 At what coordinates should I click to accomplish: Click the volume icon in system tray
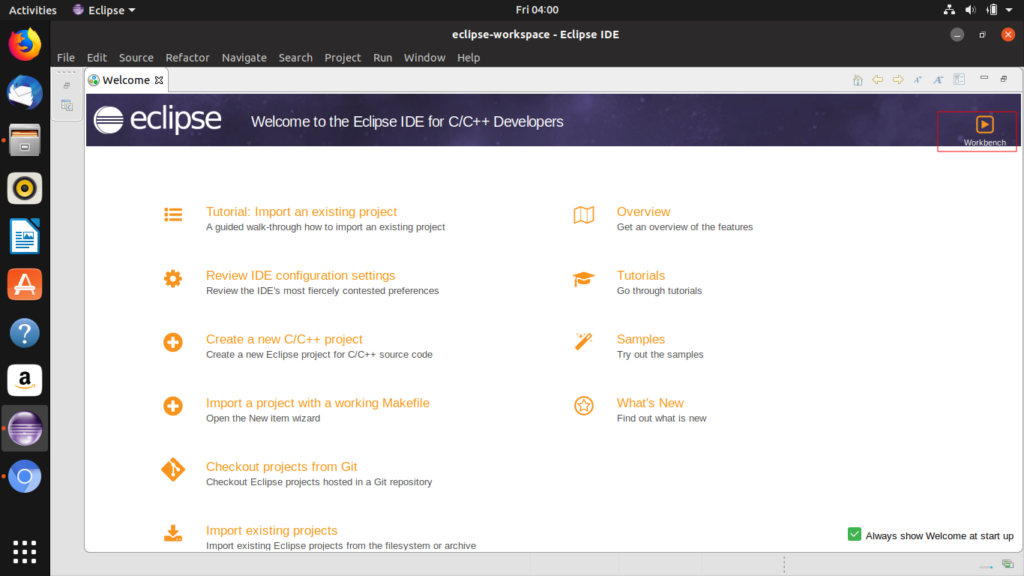pyautogui.click(x=970, y=10)
